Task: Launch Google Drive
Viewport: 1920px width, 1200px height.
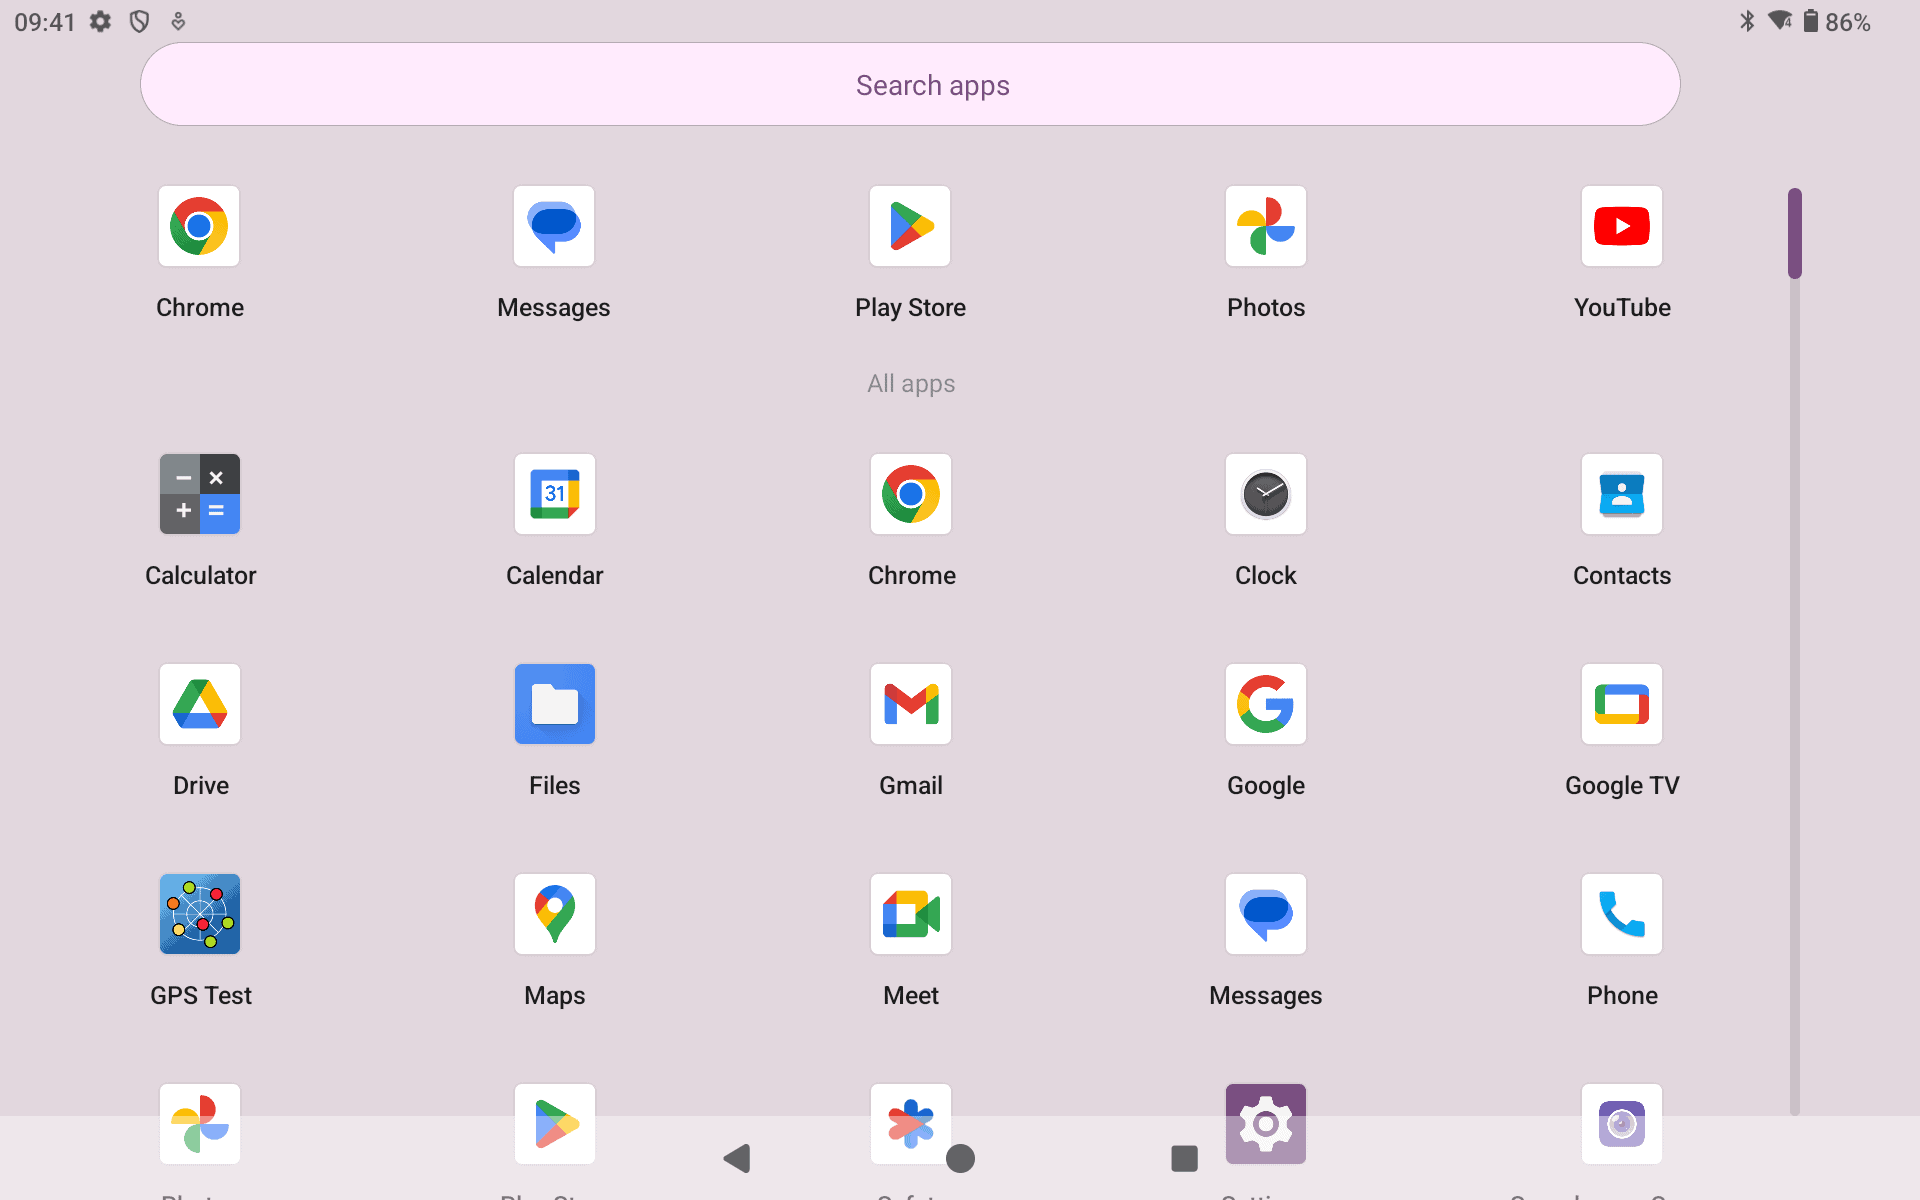Action: (200, 704)
